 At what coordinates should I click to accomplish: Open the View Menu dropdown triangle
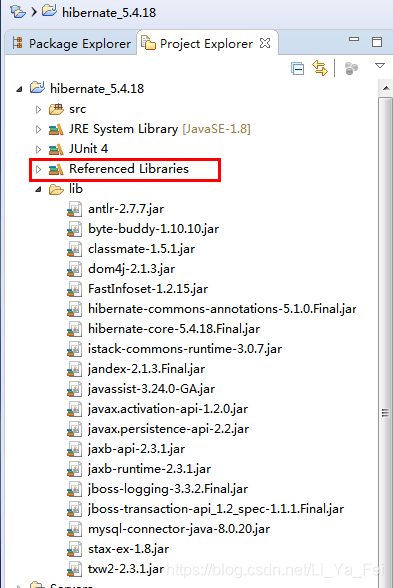(x=380, y=66)
